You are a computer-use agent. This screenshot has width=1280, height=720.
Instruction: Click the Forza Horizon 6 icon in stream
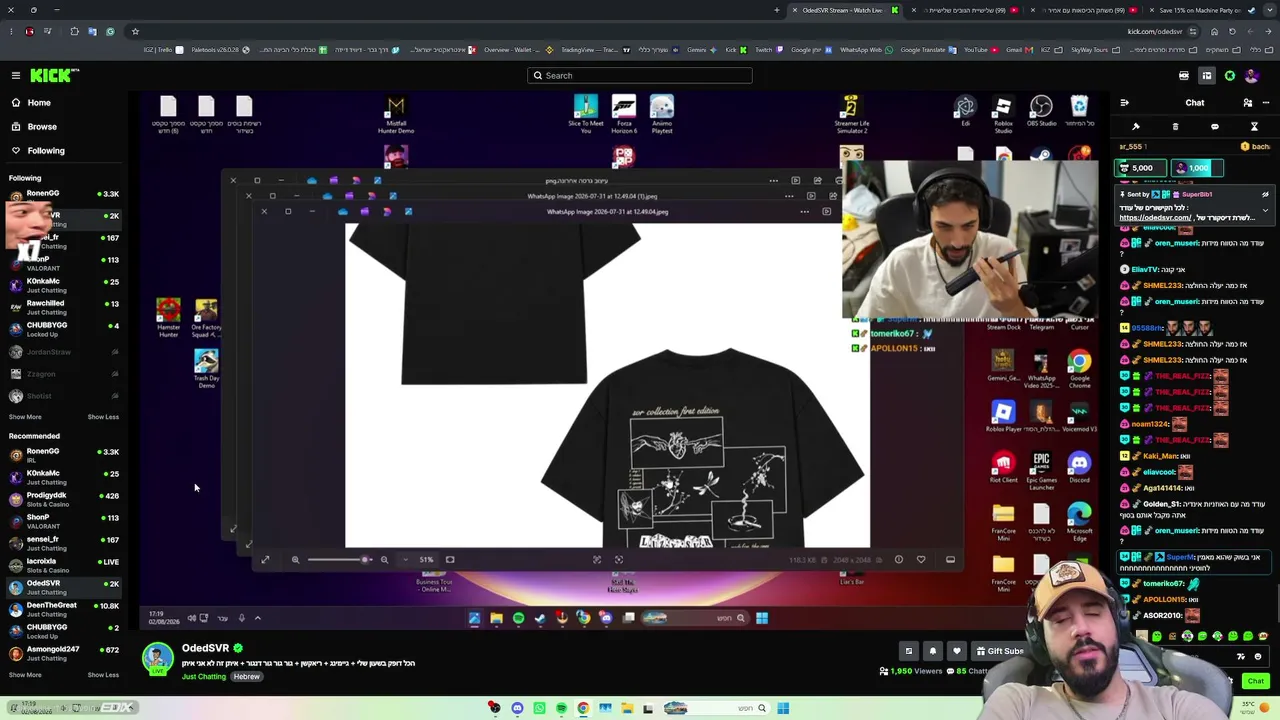[x=624, y=115]
